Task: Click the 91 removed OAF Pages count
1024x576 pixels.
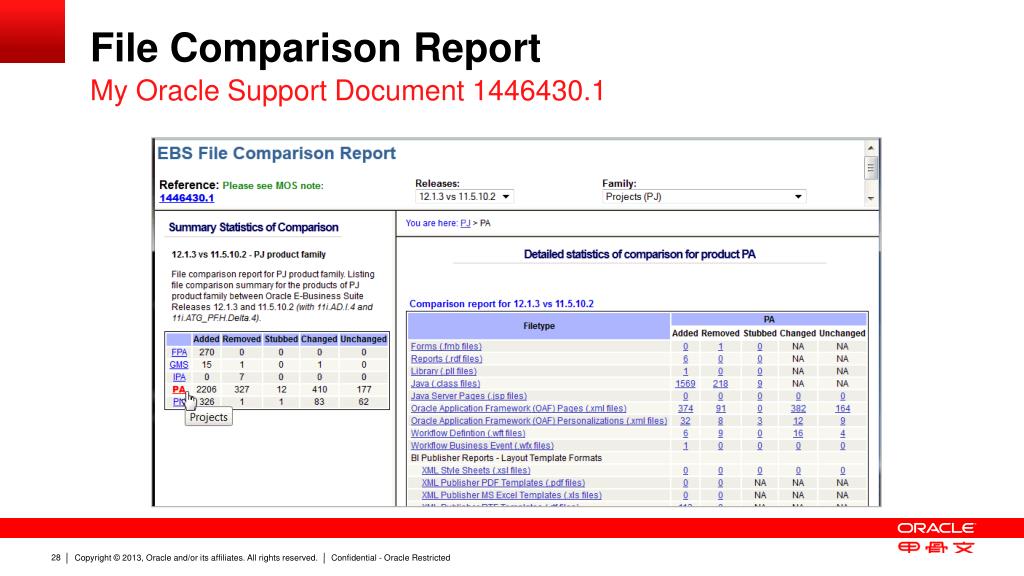Action: click(720, 408)
